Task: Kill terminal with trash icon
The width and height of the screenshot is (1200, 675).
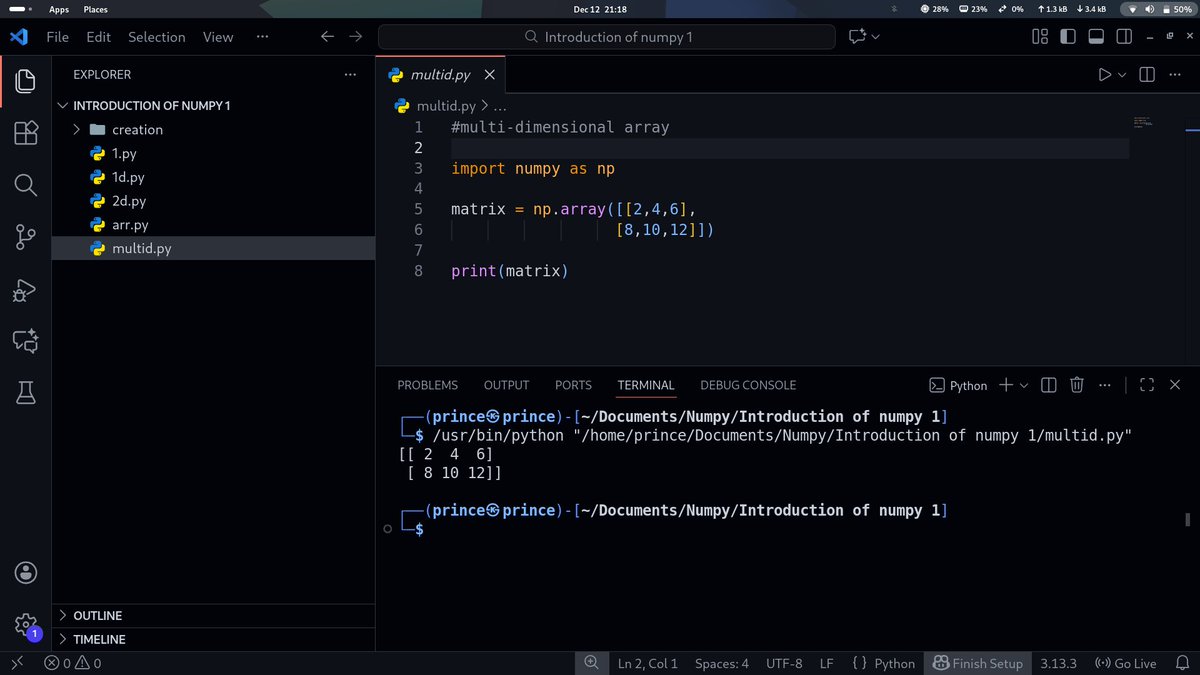Action: click(1077, 385)
